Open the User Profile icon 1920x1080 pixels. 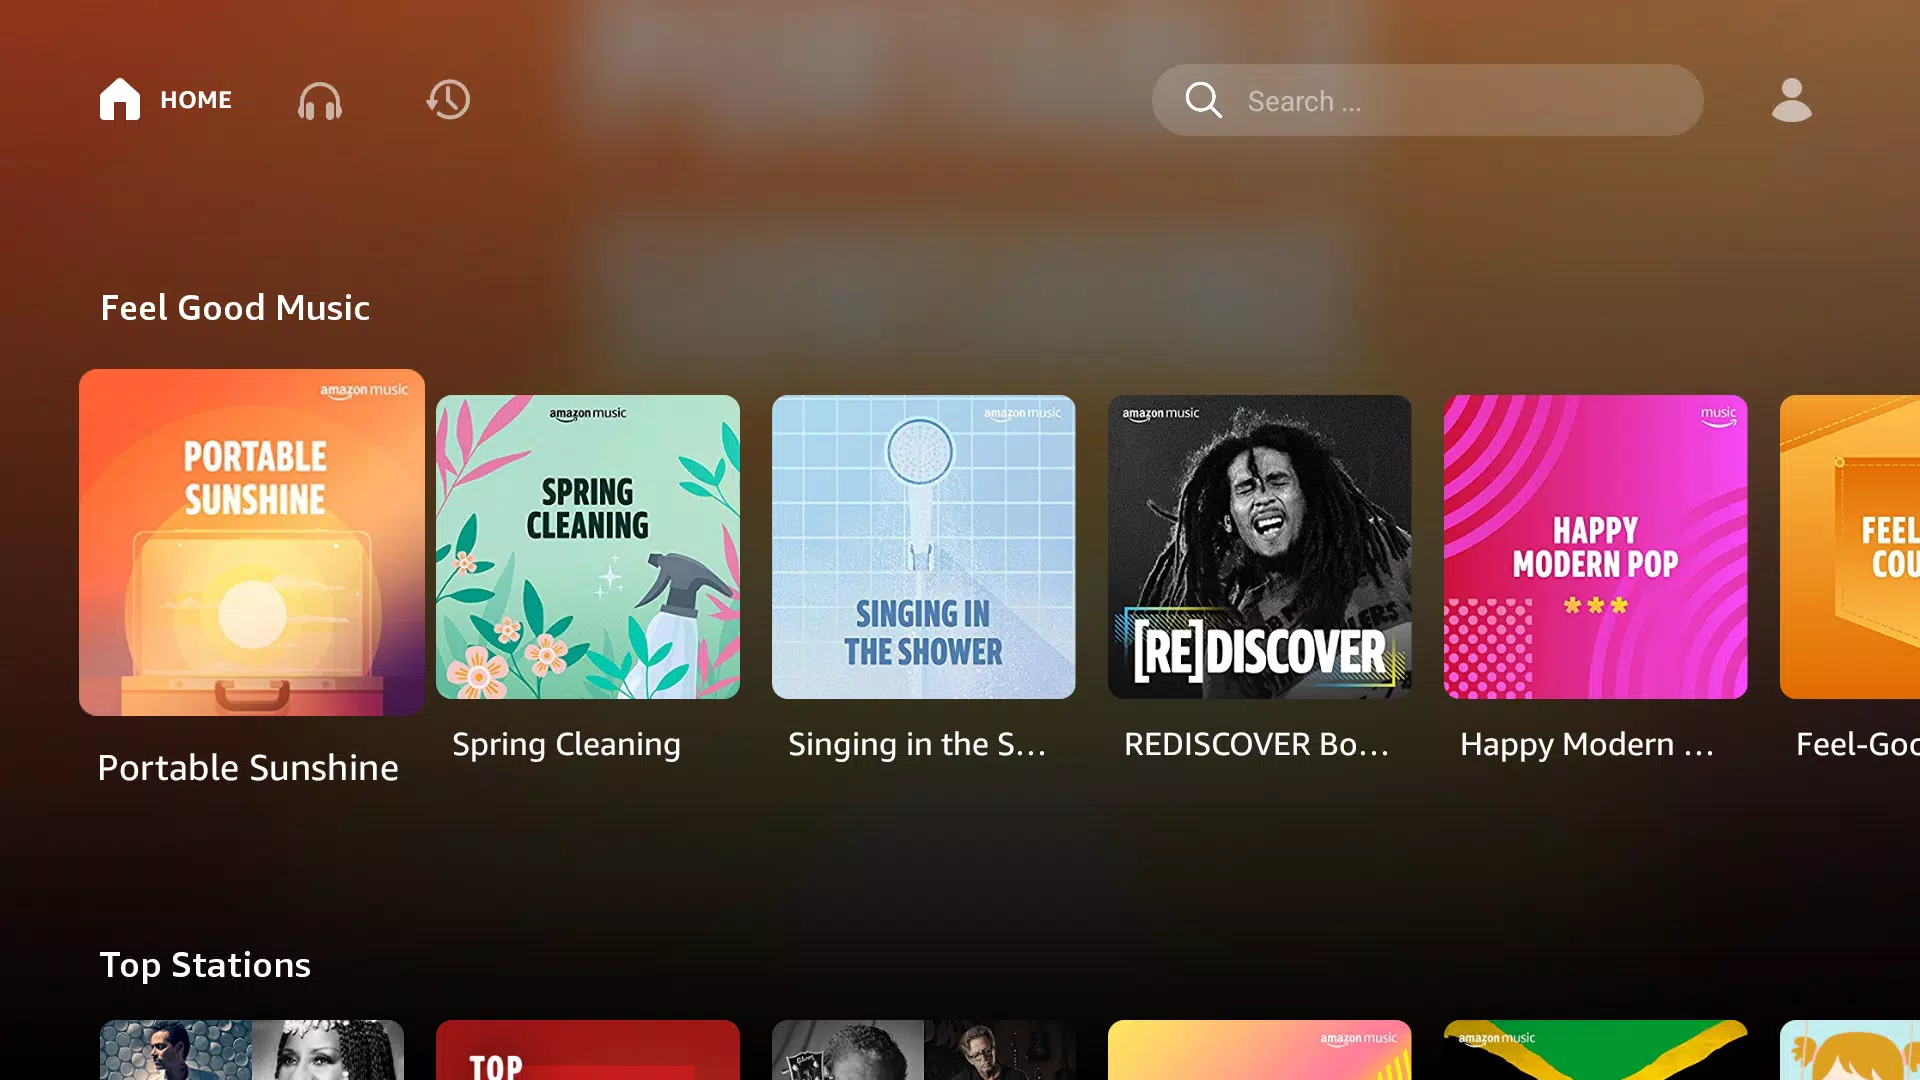pos(1789,100)
